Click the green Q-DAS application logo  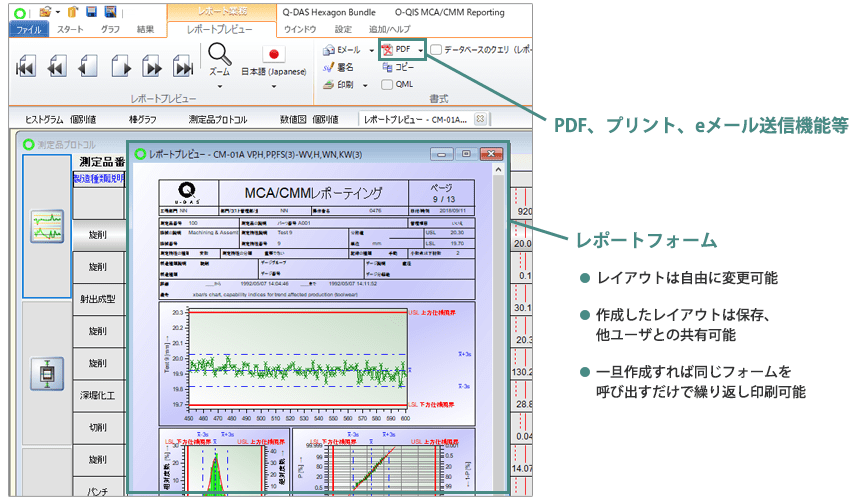click(20, 12)
